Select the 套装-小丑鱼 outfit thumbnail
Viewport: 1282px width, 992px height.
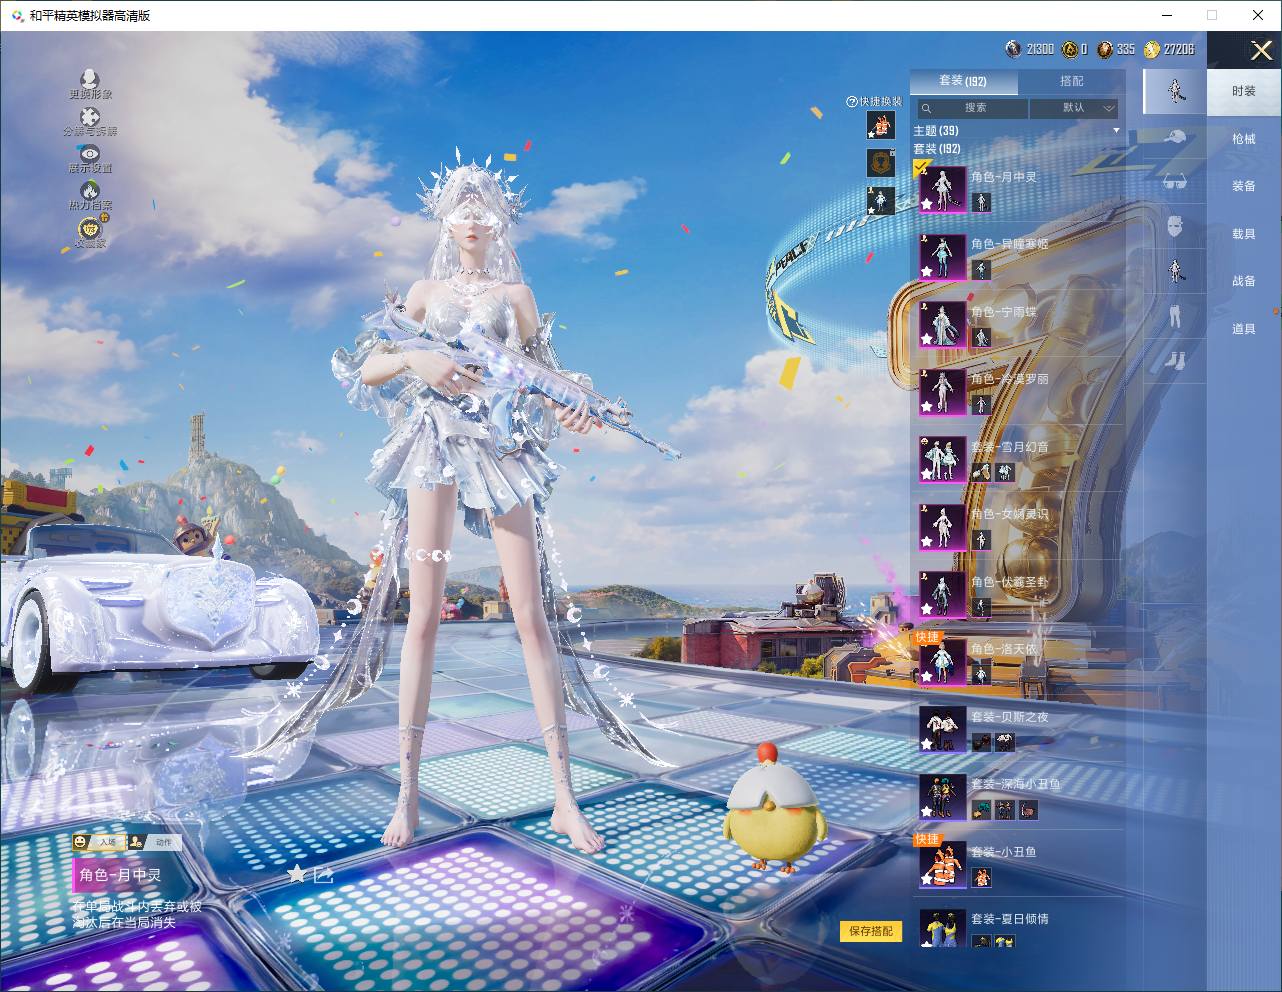(942, 865)
